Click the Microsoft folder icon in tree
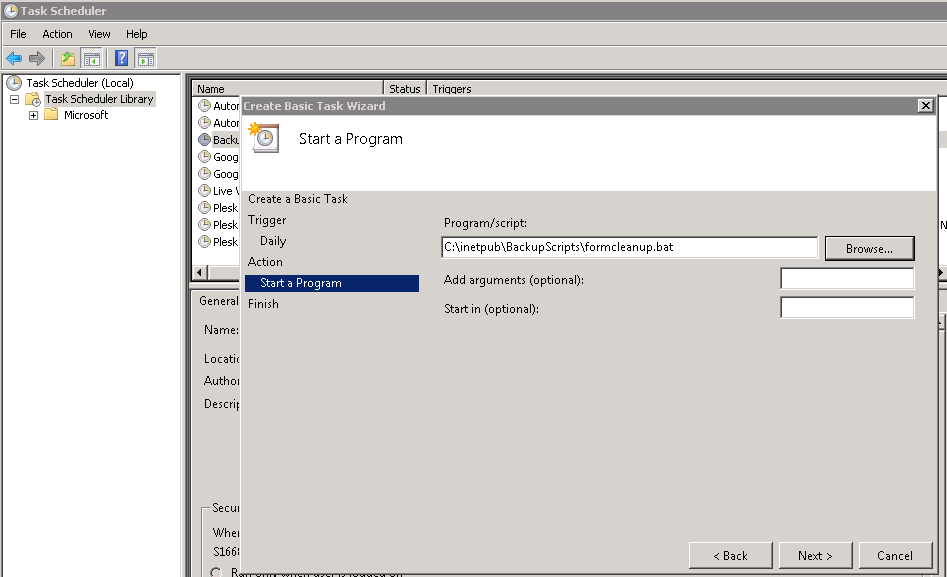947x577 pixels. coord(51,115)
